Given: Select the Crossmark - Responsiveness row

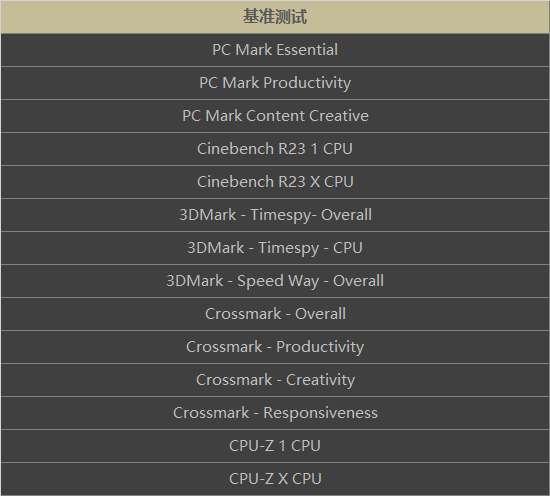Looking at the screenshot, I should point(275,413).
